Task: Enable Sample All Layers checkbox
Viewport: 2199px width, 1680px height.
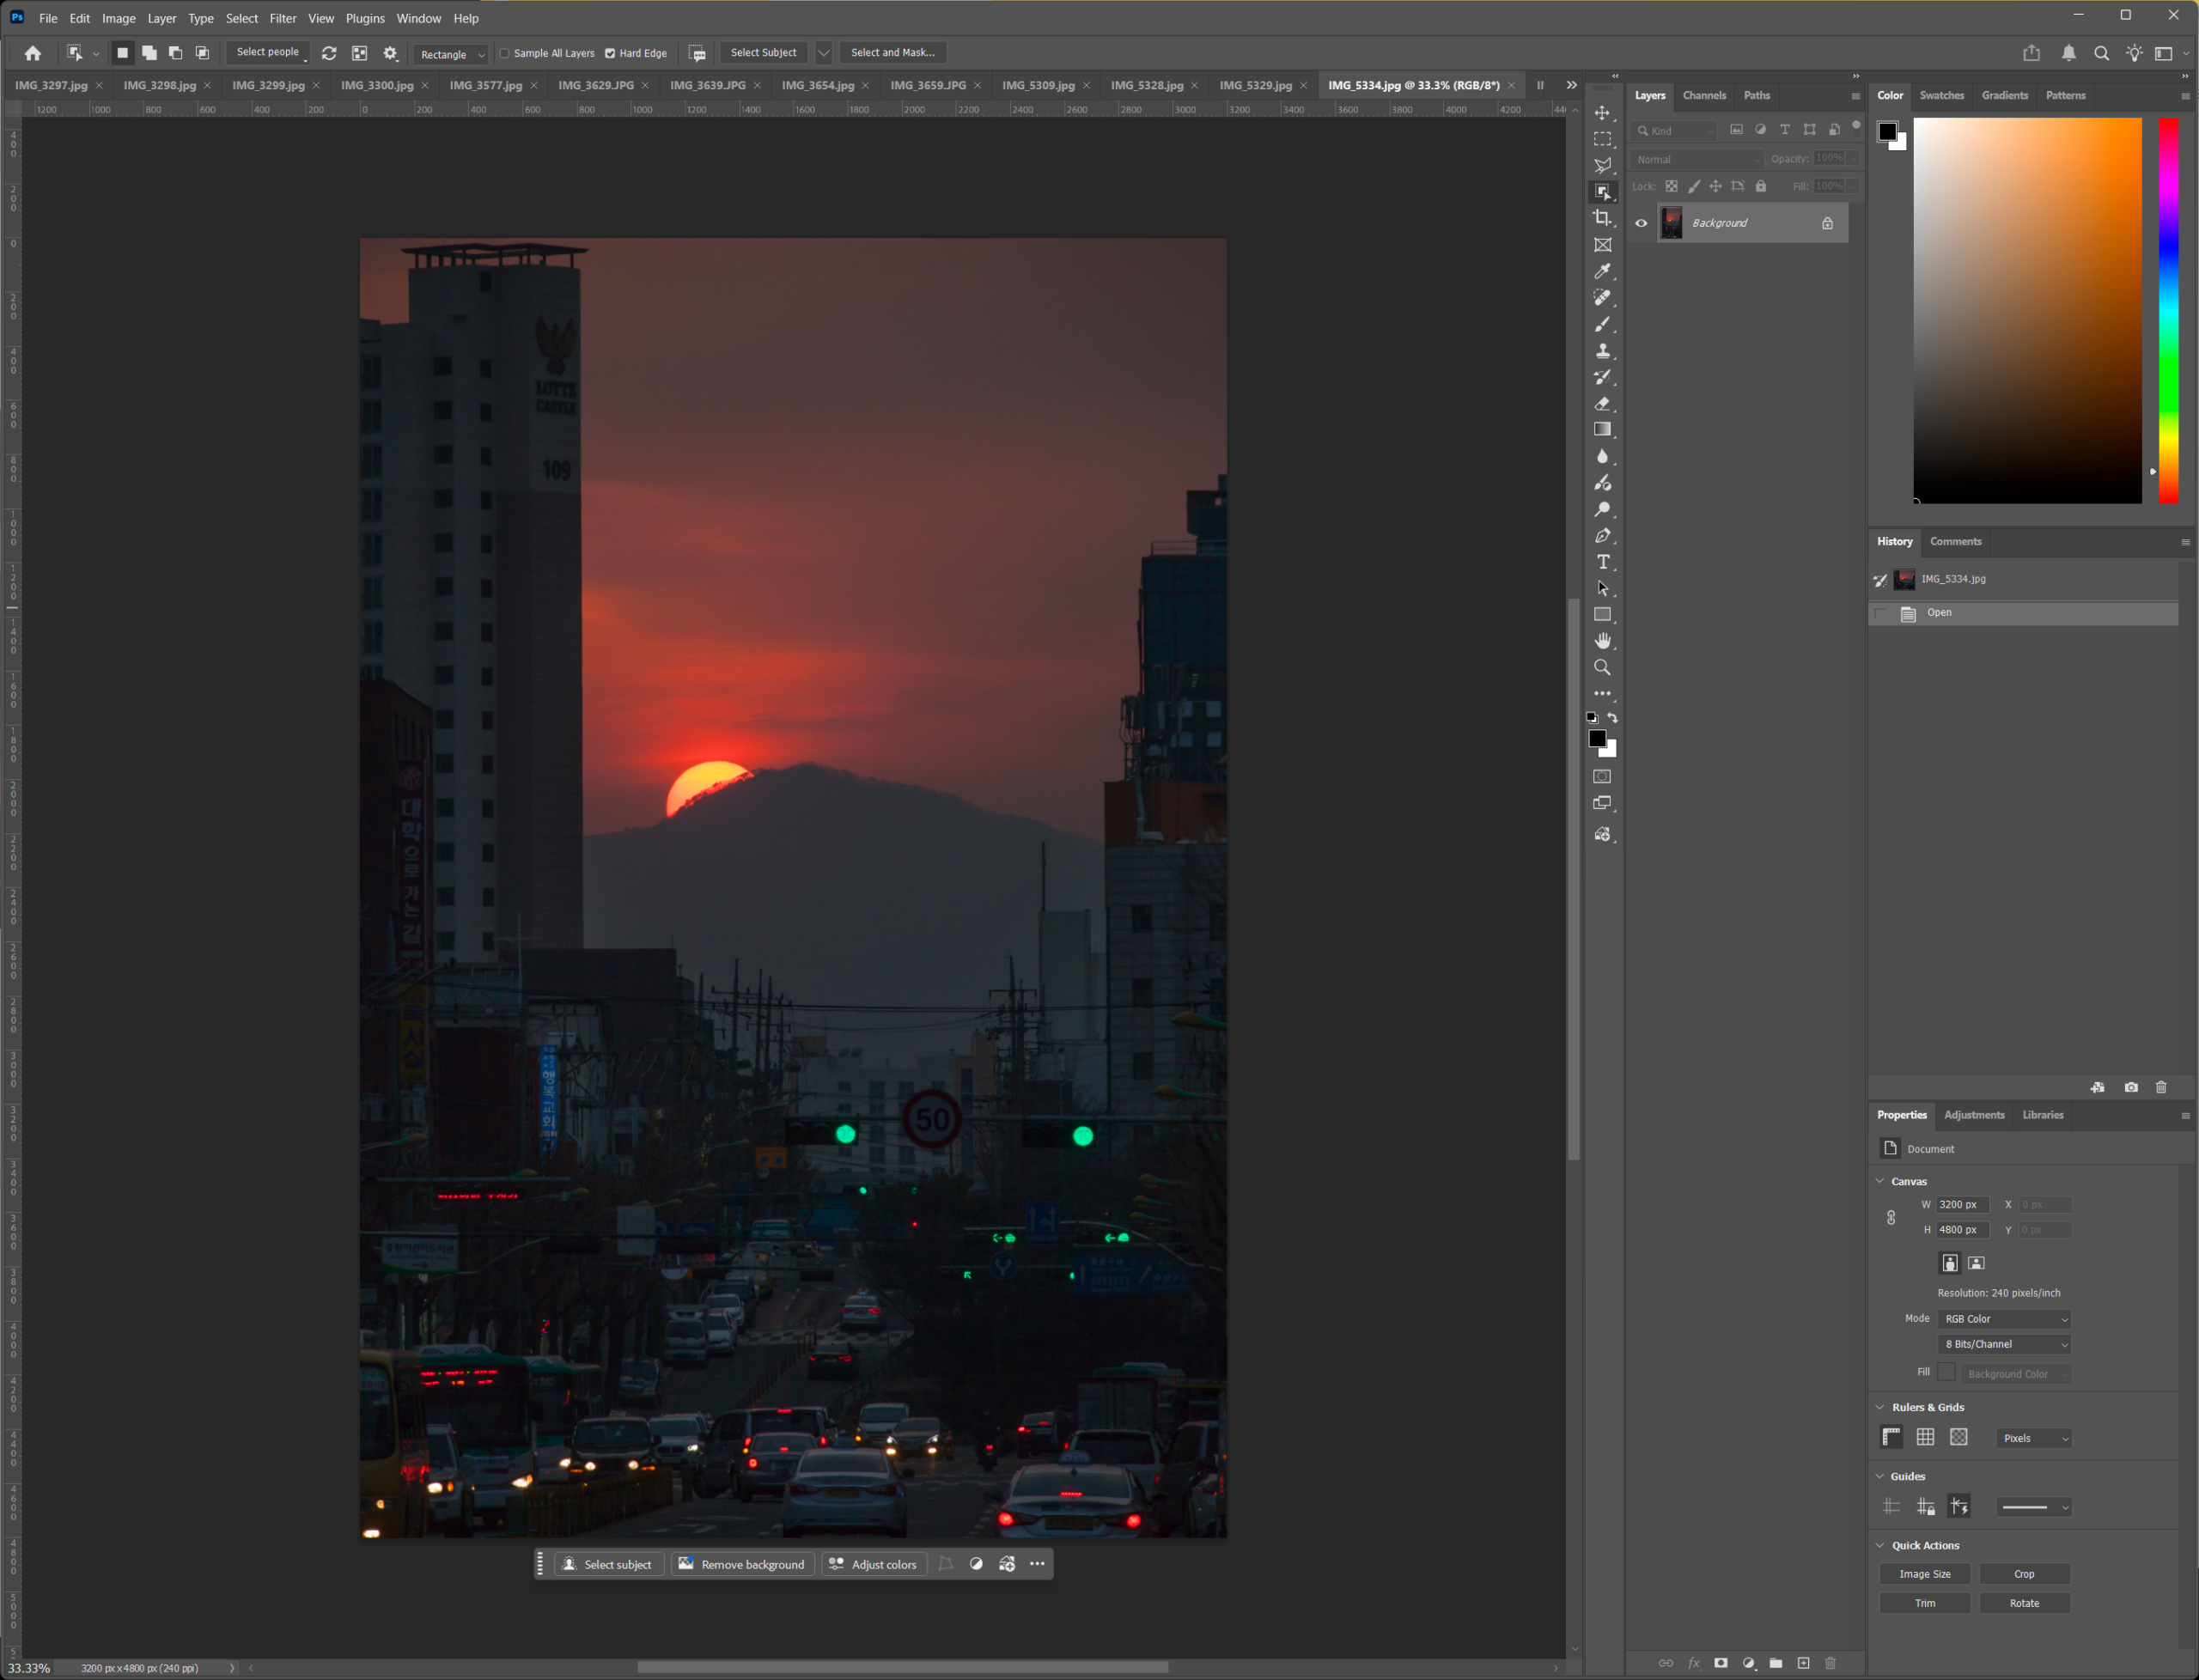Action: [505, 53]
